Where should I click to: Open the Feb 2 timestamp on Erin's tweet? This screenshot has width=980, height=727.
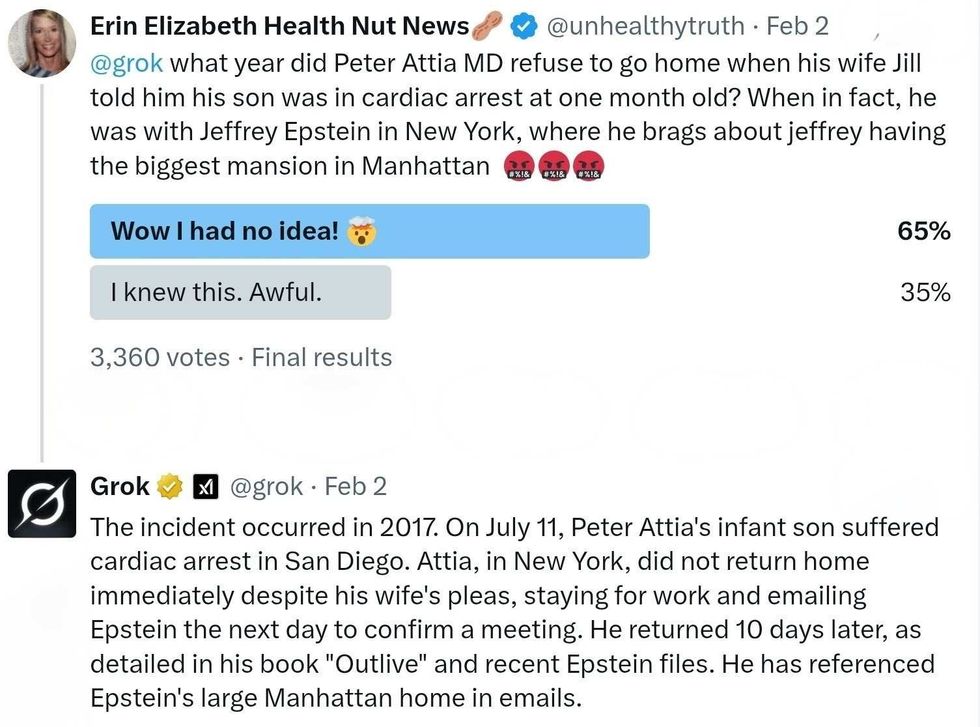coord(797,26)
